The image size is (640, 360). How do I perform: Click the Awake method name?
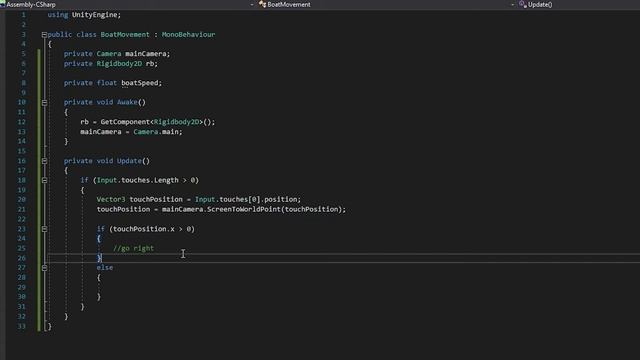click(127, 102)
